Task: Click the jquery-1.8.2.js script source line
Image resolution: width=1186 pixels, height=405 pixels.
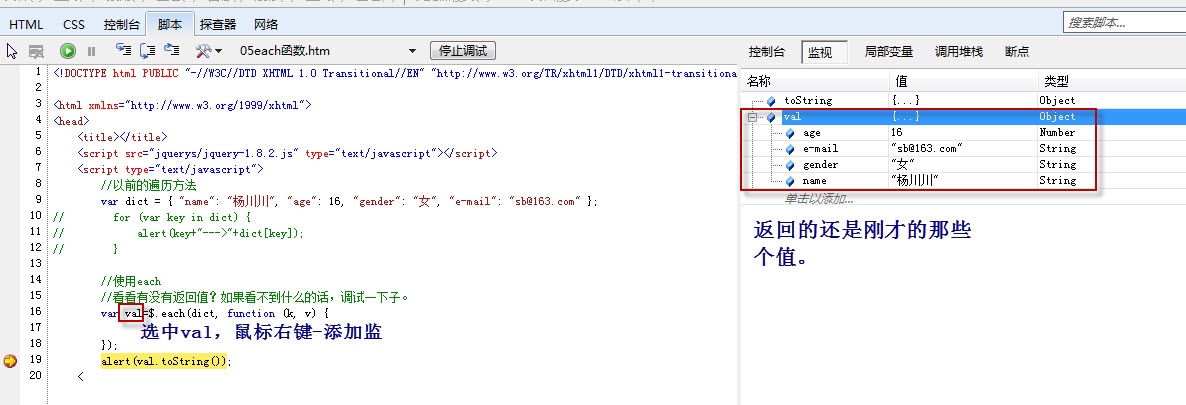Action: (287, 153)
